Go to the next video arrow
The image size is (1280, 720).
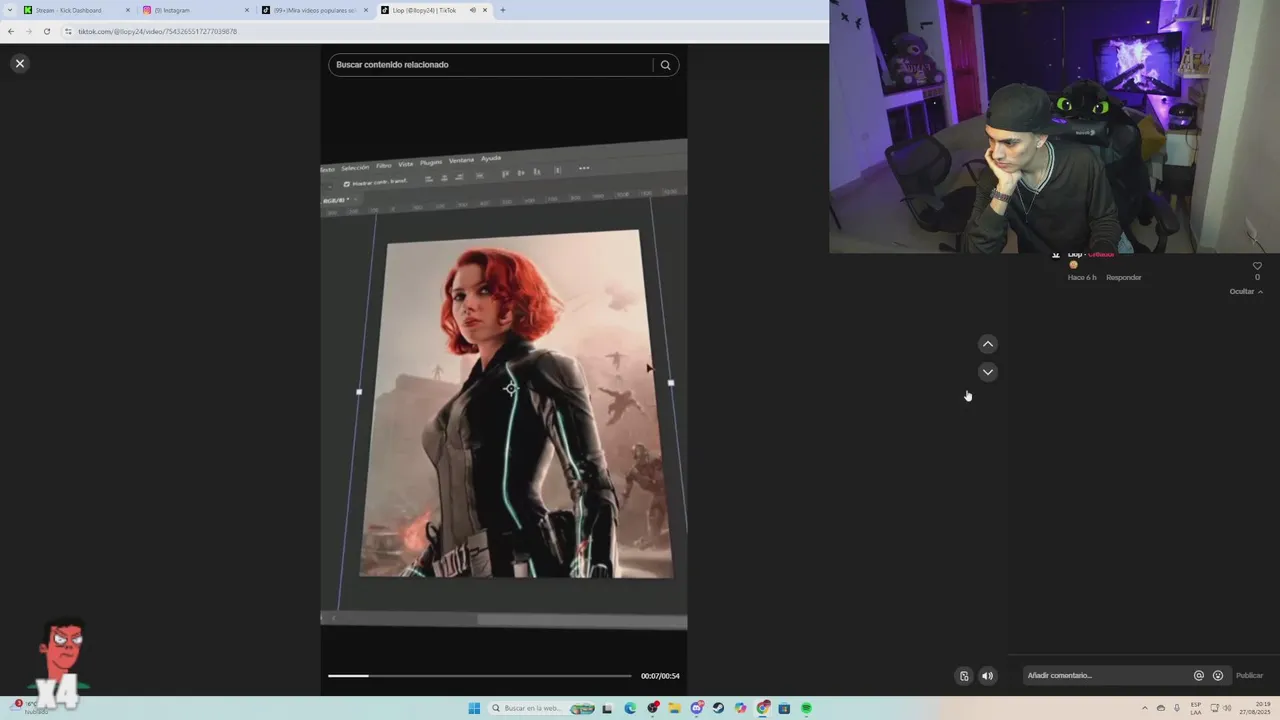988,372
